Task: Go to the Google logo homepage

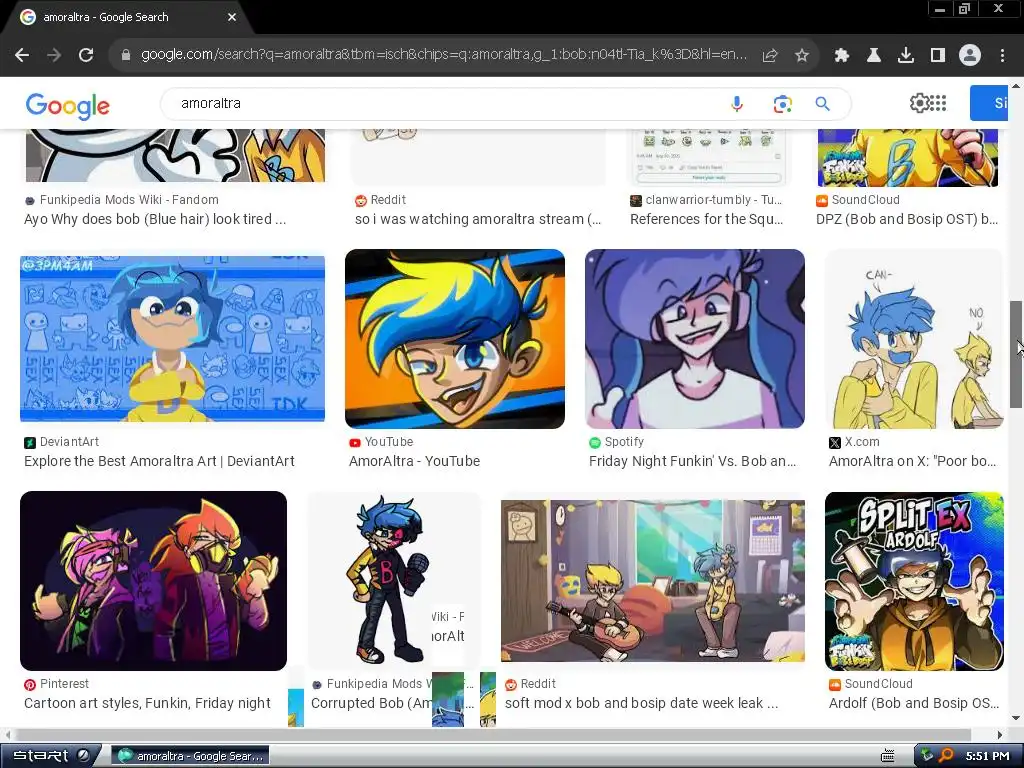Action: tap(68, 106)
